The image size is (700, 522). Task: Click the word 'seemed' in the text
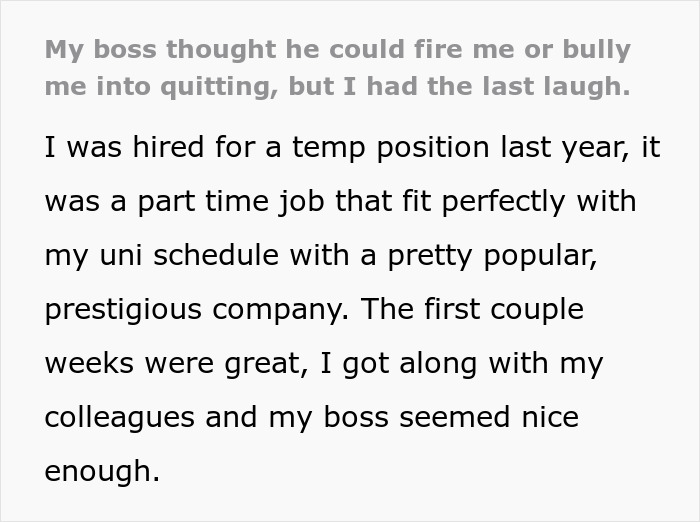tap(454, 417)
